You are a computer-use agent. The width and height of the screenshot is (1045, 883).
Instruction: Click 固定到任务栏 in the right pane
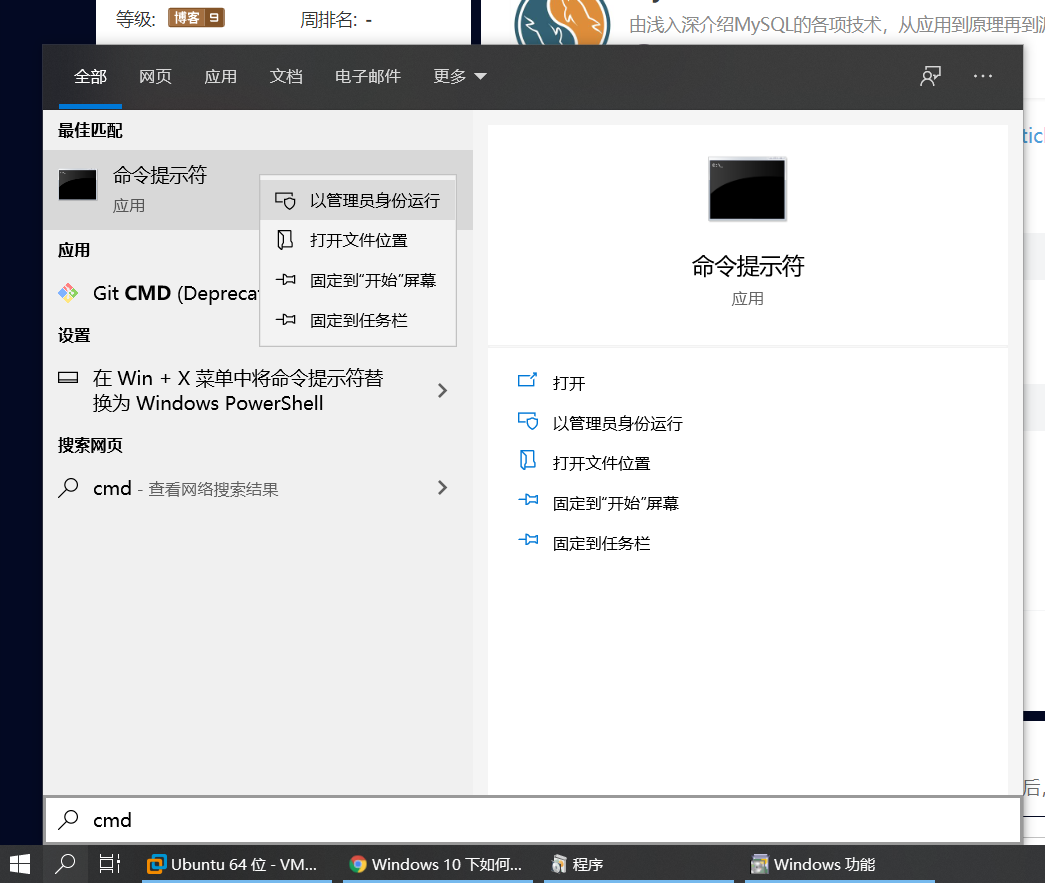coord(601,543)
